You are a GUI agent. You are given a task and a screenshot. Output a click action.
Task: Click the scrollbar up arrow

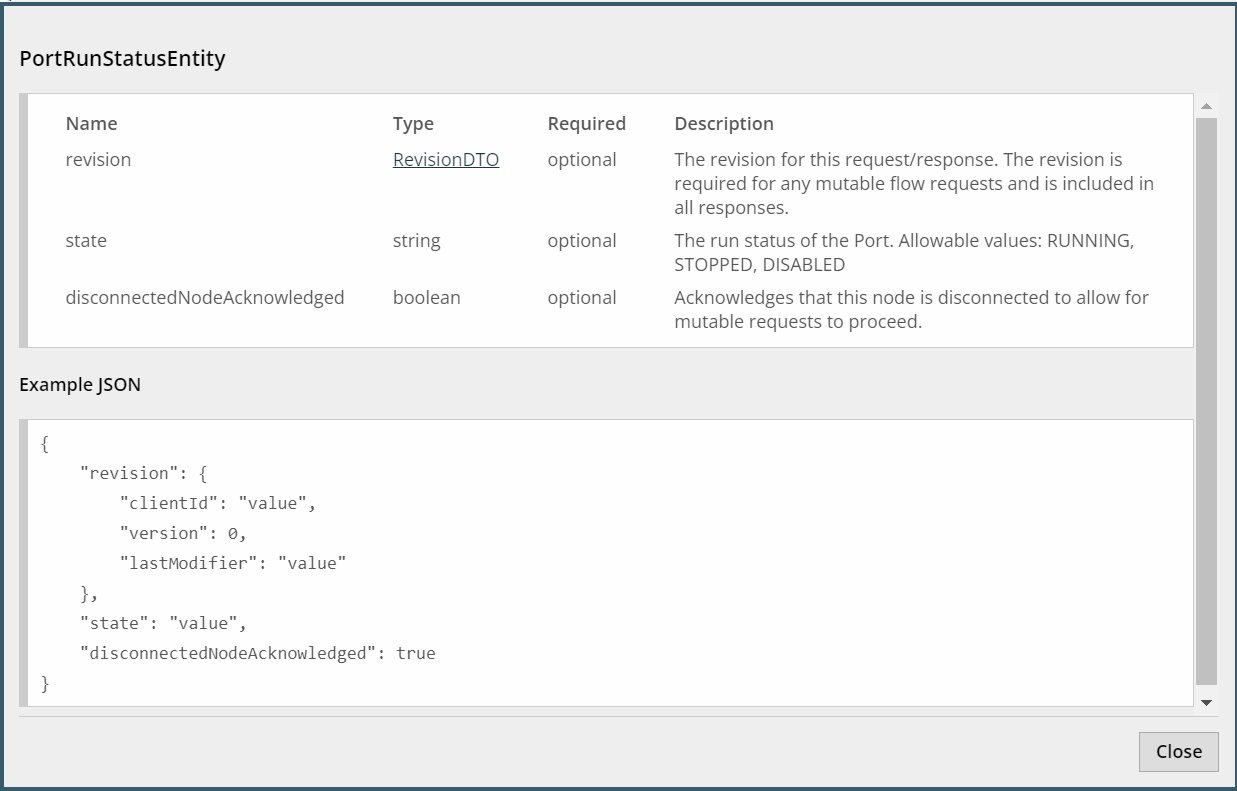(x=1206, y=106)
